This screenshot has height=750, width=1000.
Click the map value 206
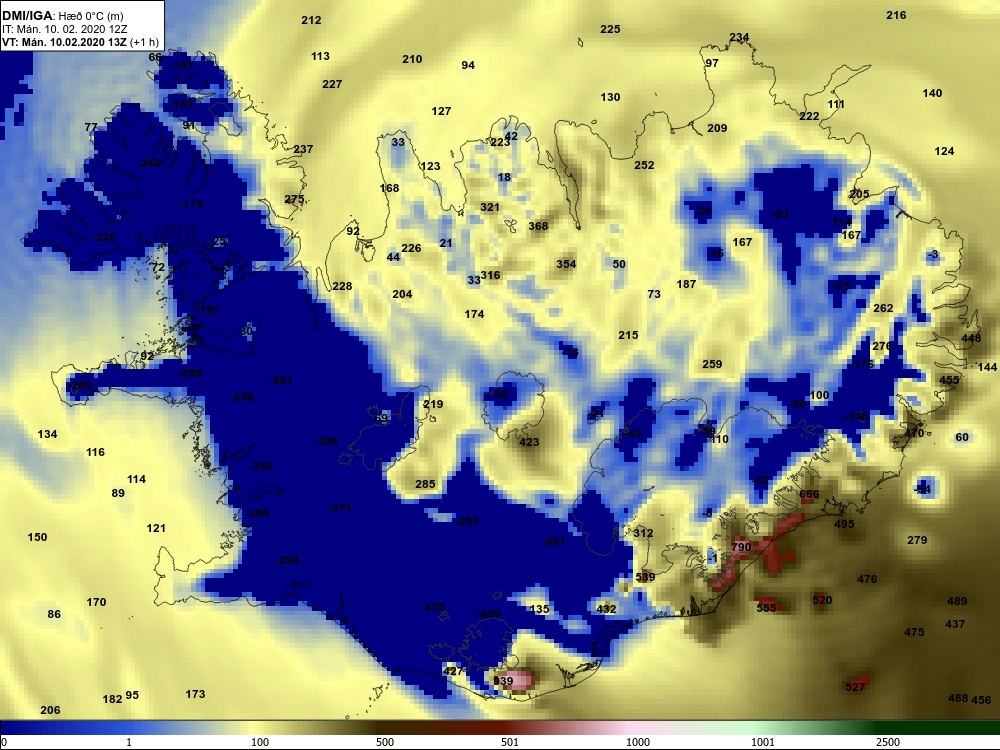pyautogui.click(x=50, y=710)
